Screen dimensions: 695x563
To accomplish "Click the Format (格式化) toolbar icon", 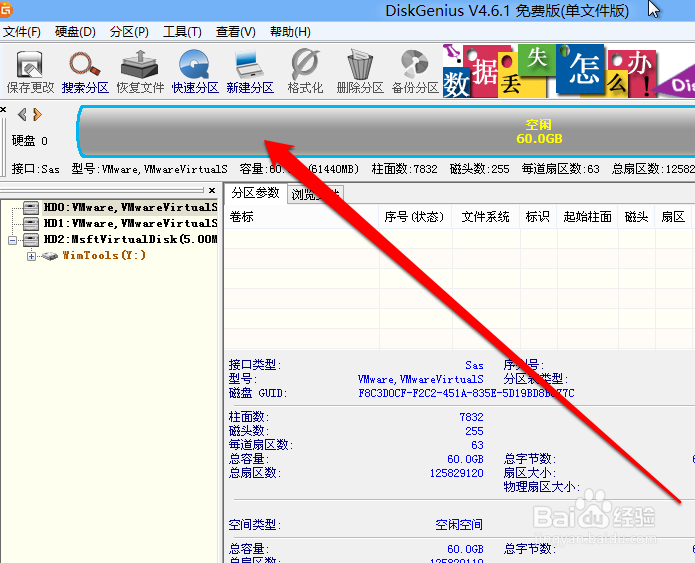I will pyautogui.click(x=305, y=71).
